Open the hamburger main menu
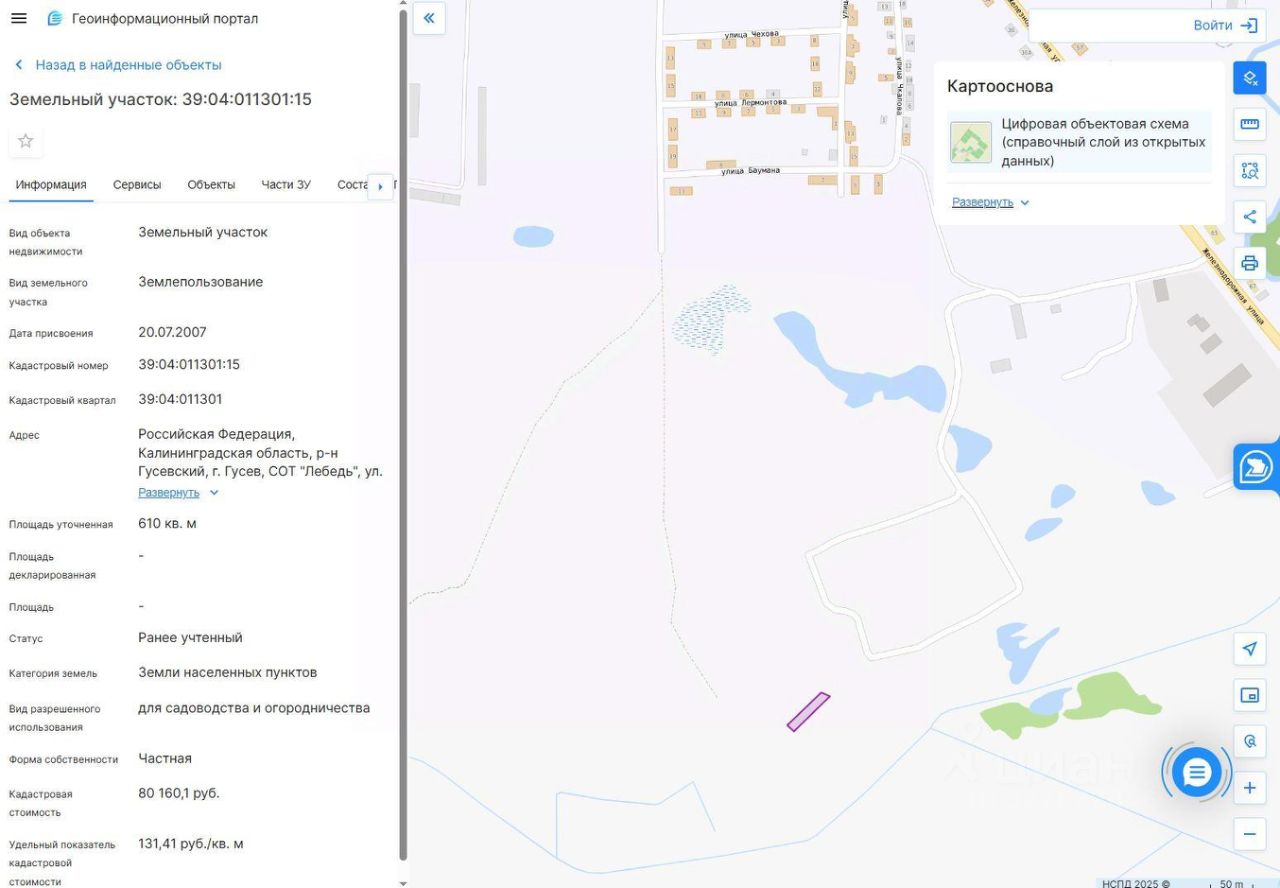The height and width of the screenshot is (888, 1280). tap(18, 18)
